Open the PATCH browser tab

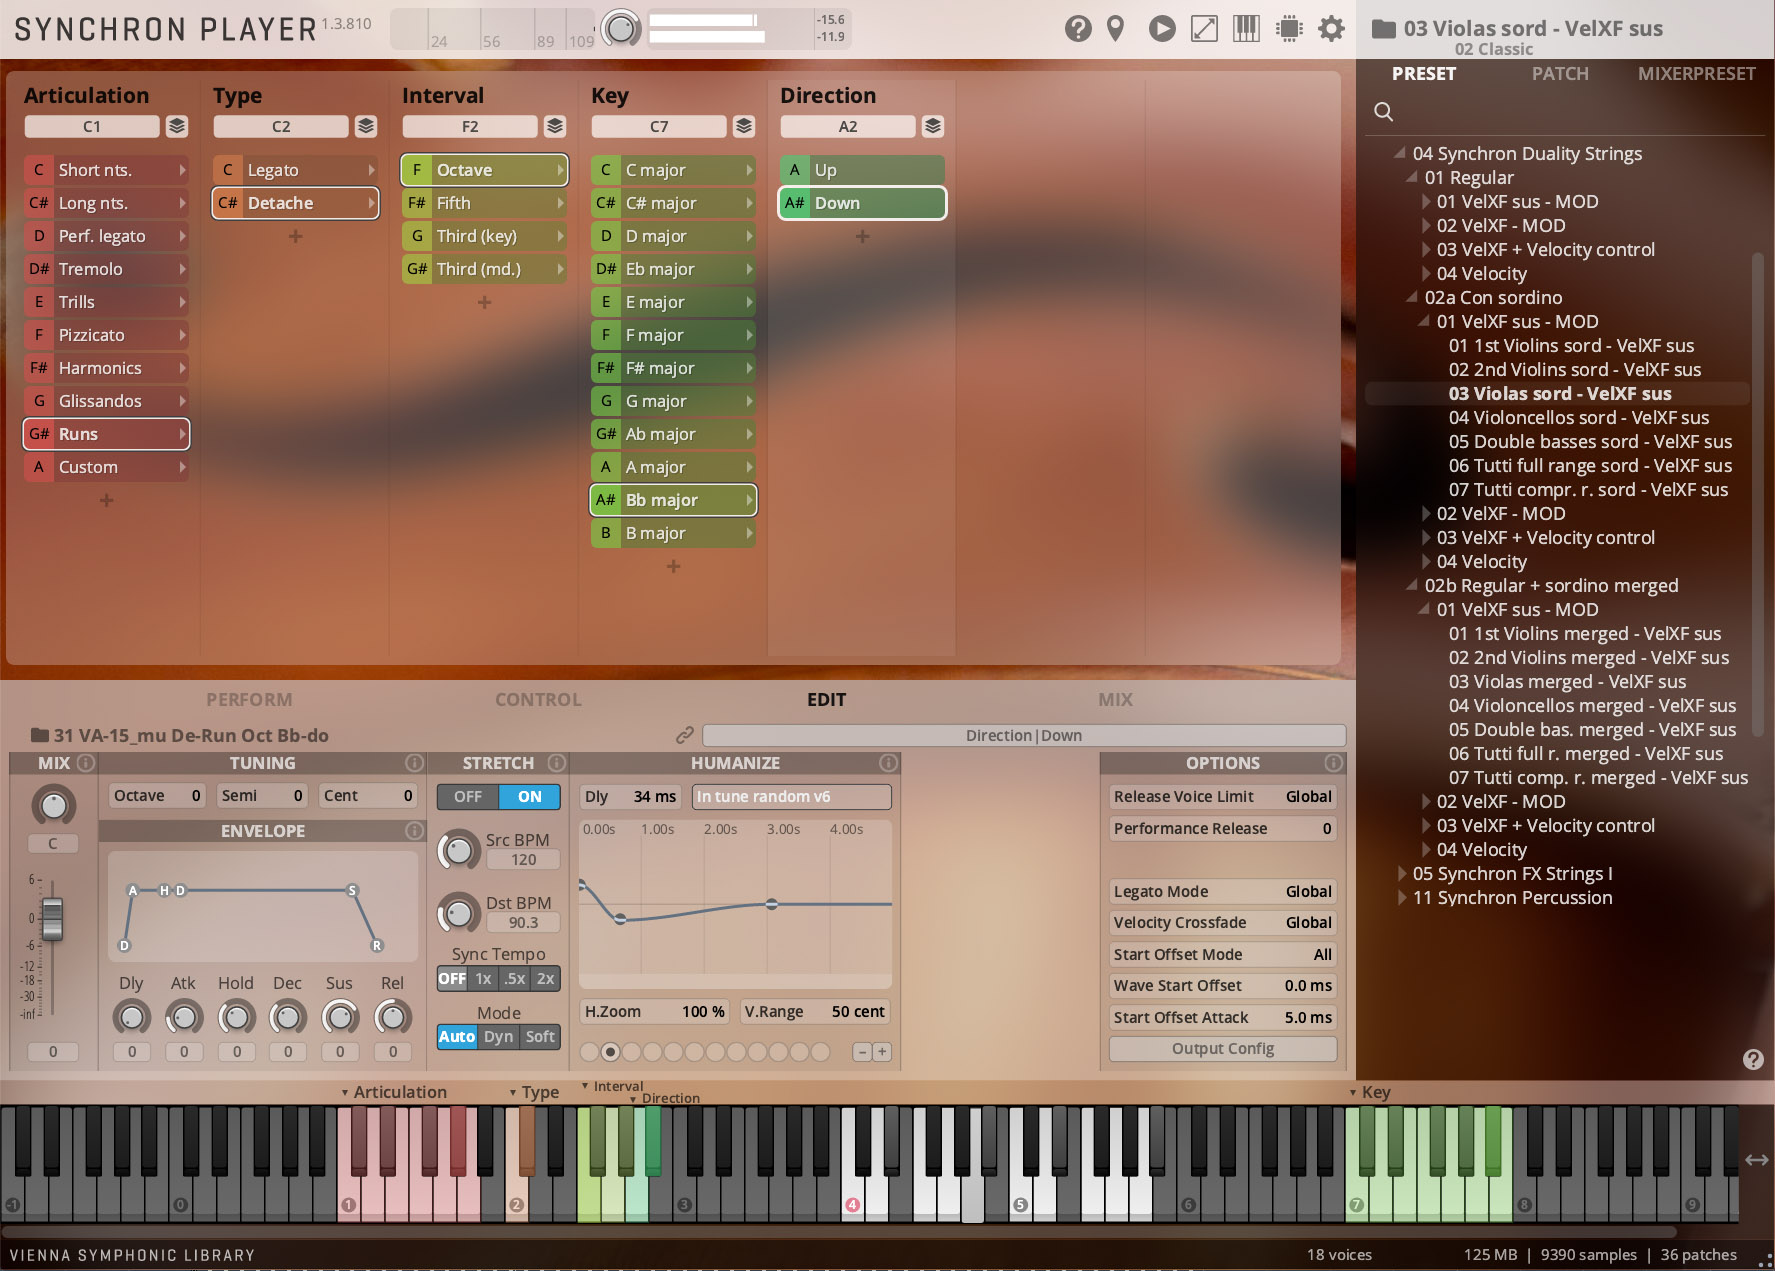click(x=1560, y=74)
